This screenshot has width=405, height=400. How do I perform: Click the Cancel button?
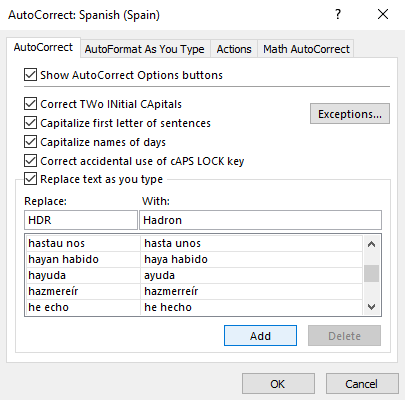tap(362, 384)
